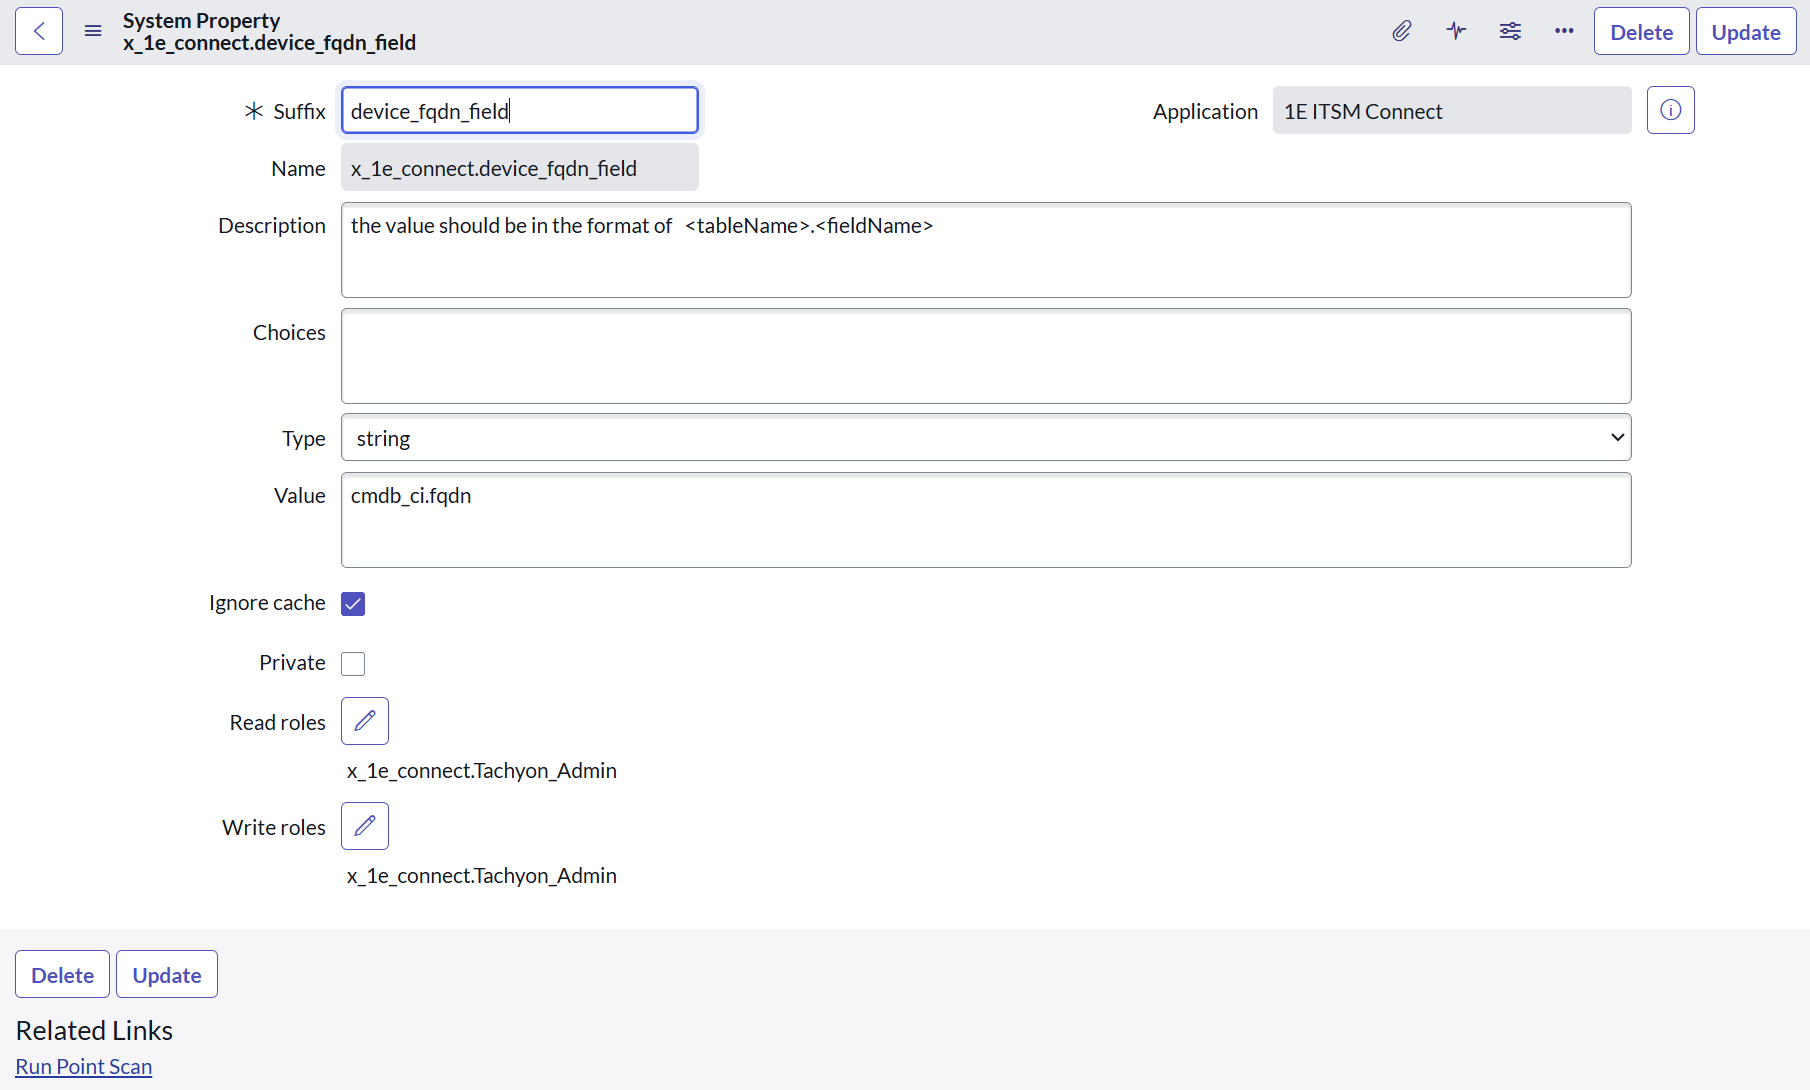Open the Run Point Scan link
Viewport: 1810px width, 1090px height.
coord(84,1067)
